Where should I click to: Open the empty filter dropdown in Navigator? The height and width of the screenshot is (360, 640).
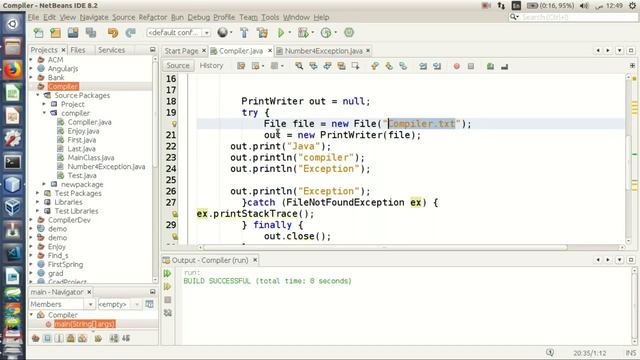click(119, 304)
